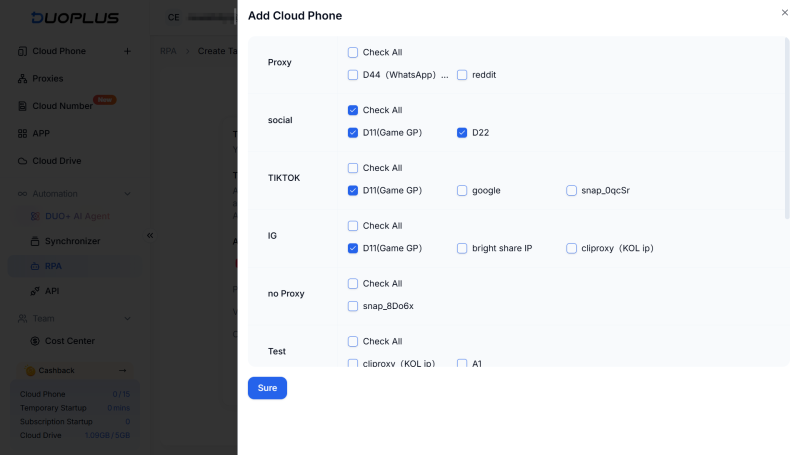This screenshot has width=800, height=455.
Task: Open the Synchronizer icon entry
Action: click(x=35, y=241)
